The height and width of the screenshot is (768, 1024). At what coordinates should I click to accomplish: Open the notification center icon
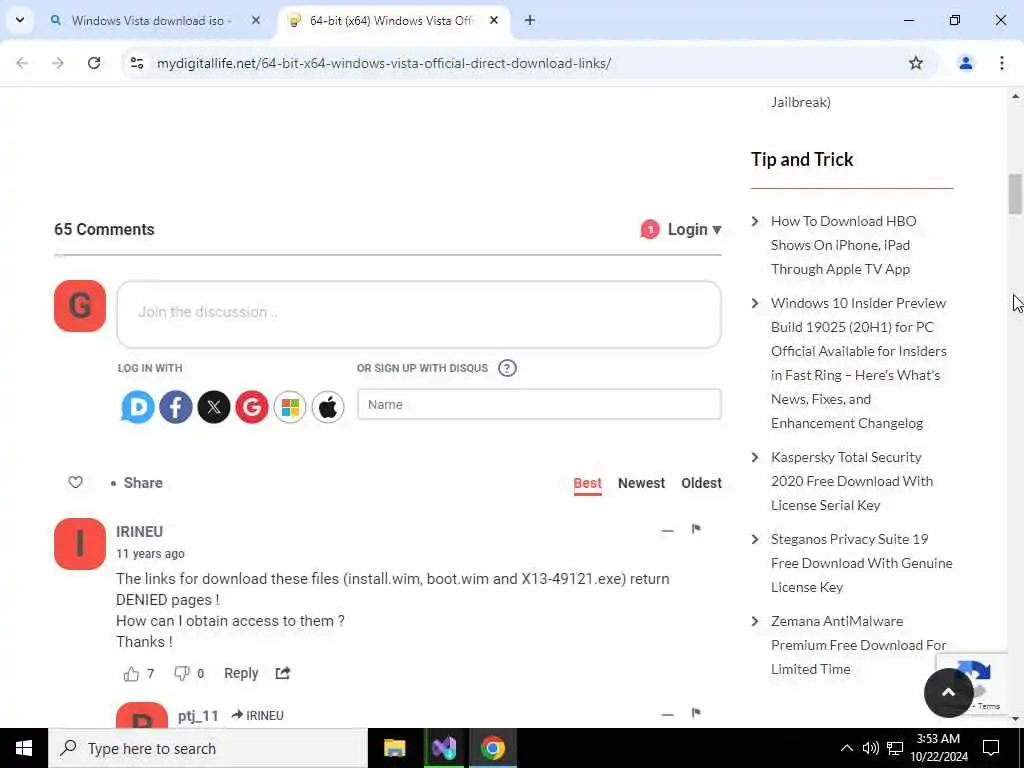[x=991, y=748]
